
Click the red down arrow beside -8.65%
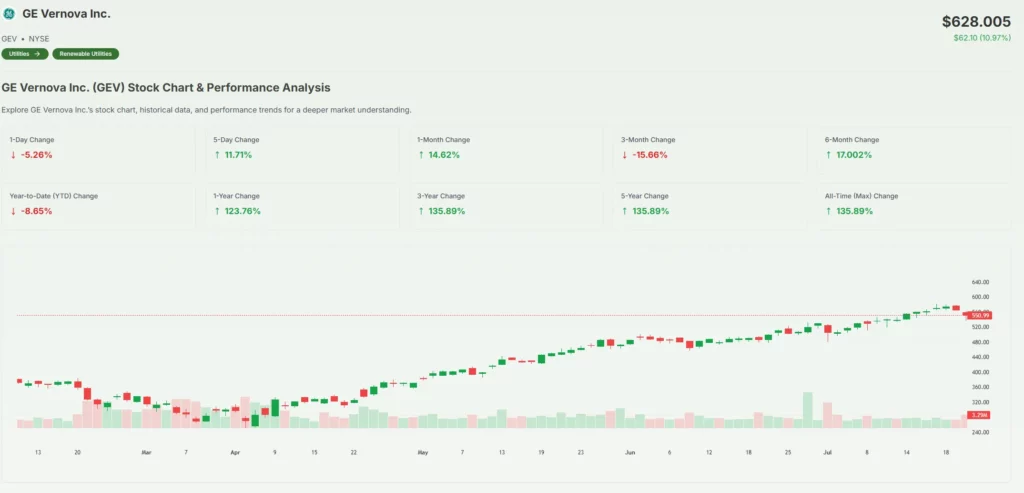click(x=13, y=211)
